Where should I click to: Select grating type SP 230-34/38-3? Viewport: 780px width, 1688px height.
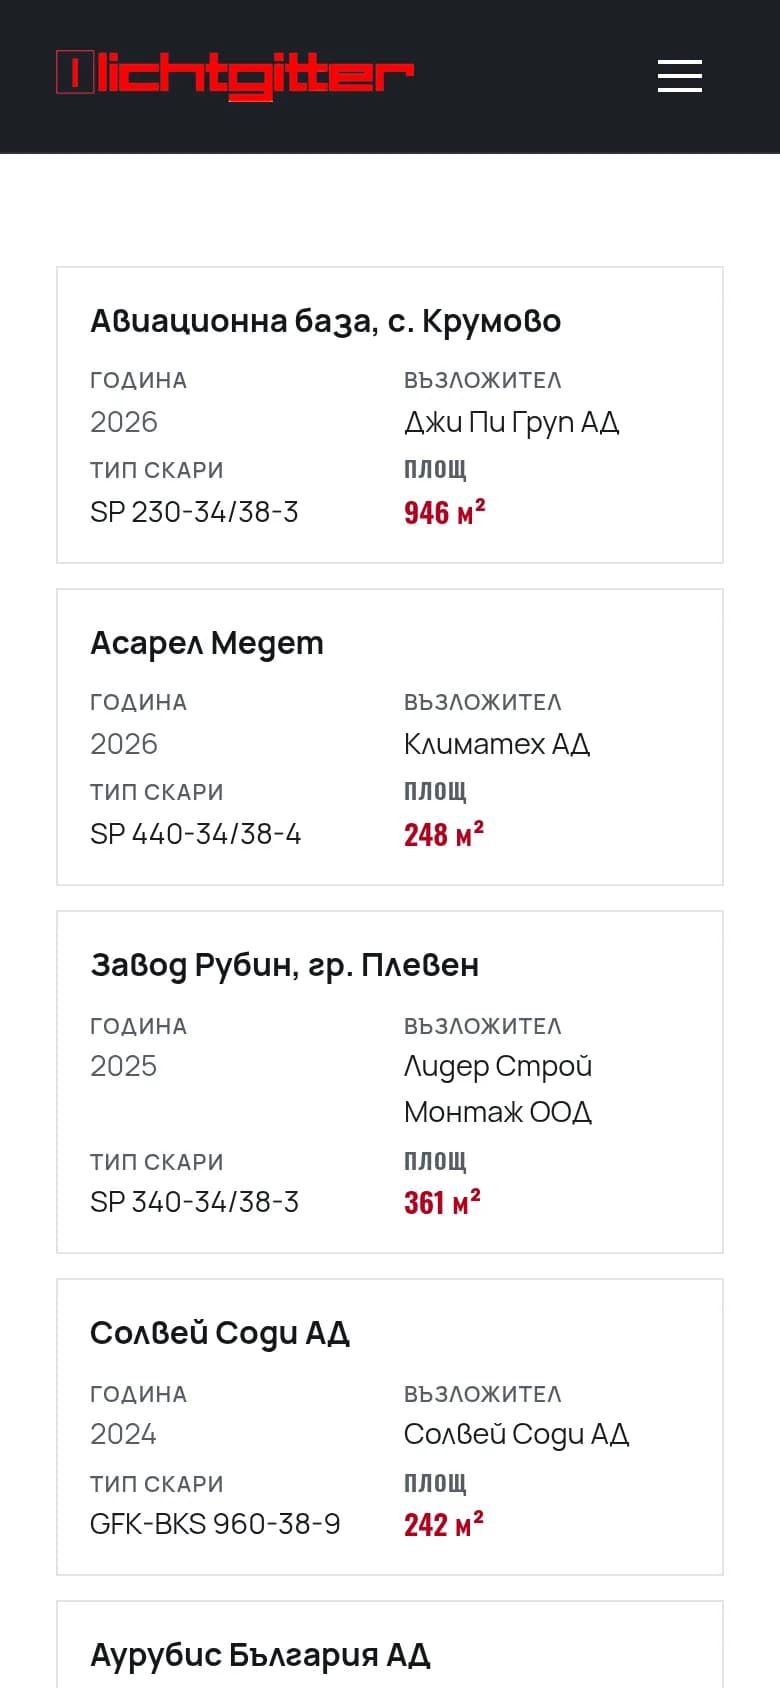(x=194, y=512)
